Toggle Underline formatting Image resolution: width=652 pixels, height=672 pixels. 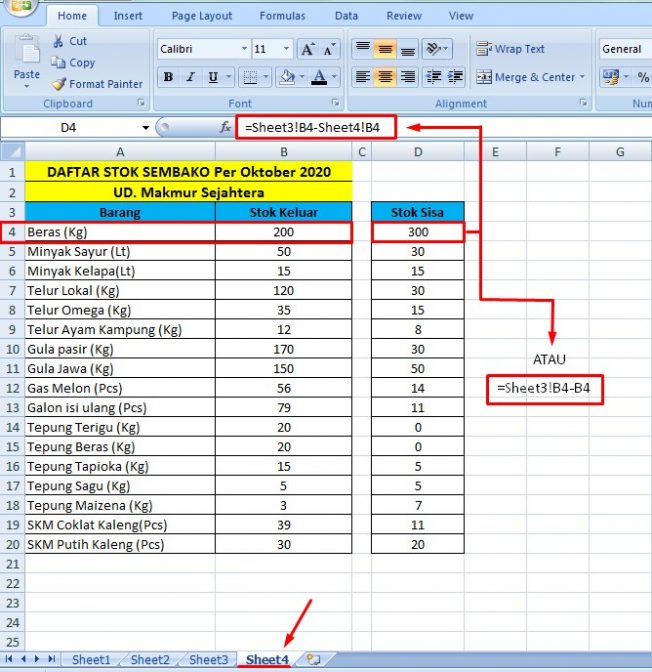click(213, 77)
